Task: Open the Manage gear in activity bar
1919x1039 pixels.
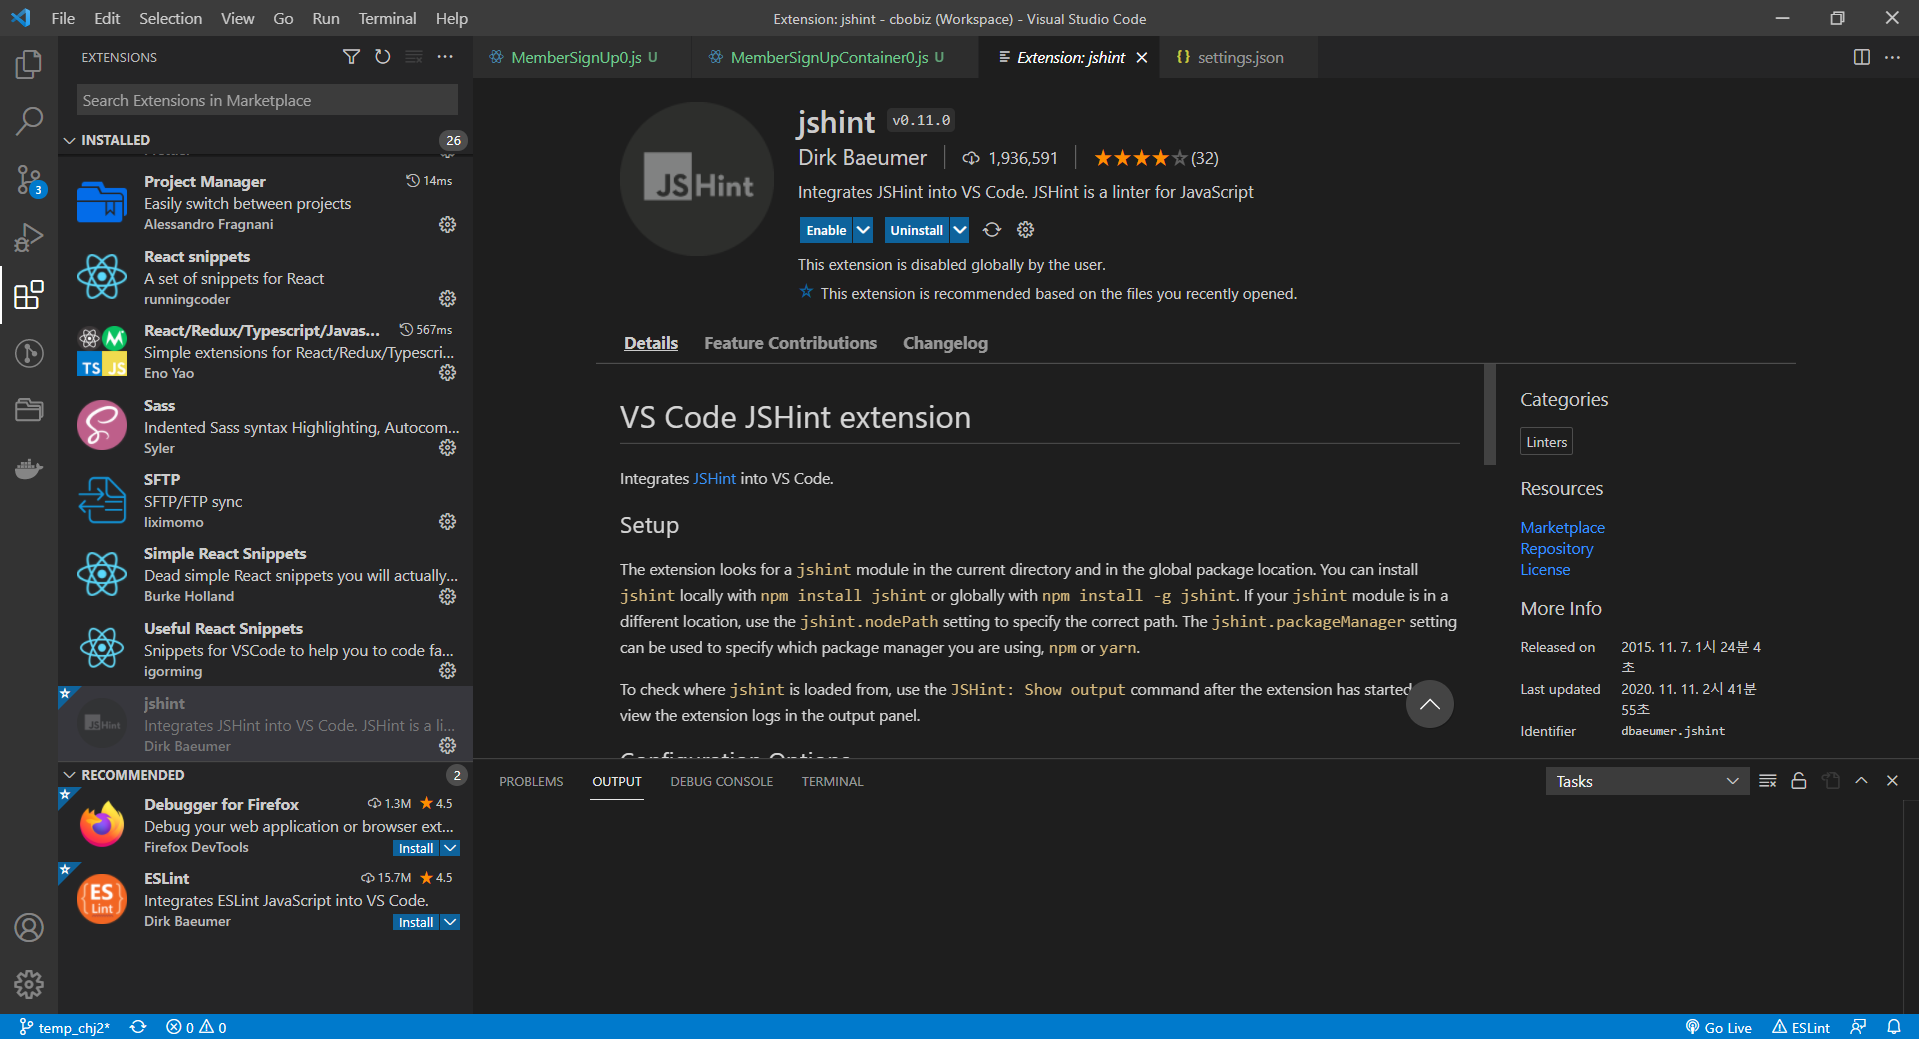Action: click(29, 984)
